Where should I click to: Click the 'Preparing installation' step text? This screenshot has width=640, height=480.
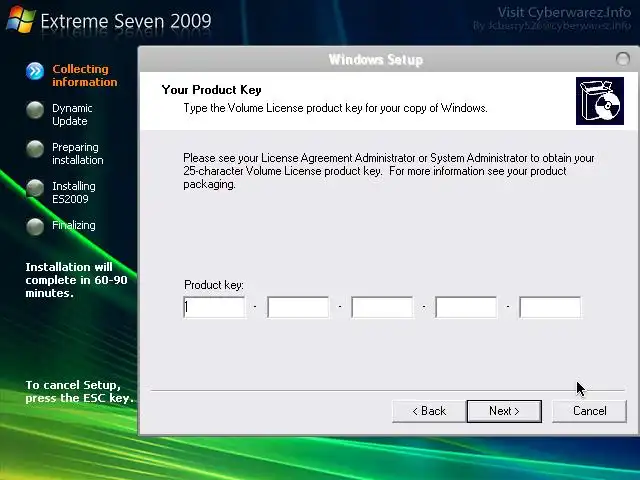pos(78,153)
